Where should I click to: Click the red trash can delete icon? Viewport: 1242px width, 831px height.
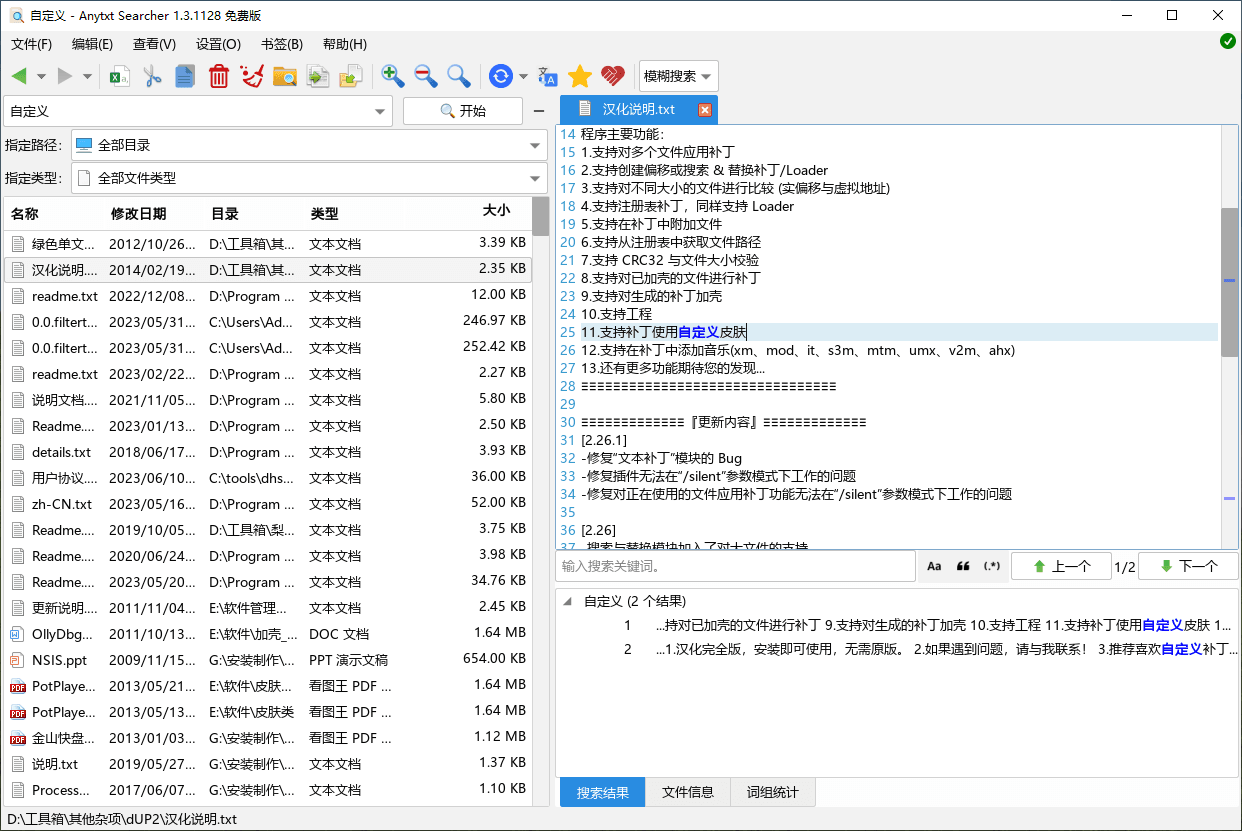(218, 76)
